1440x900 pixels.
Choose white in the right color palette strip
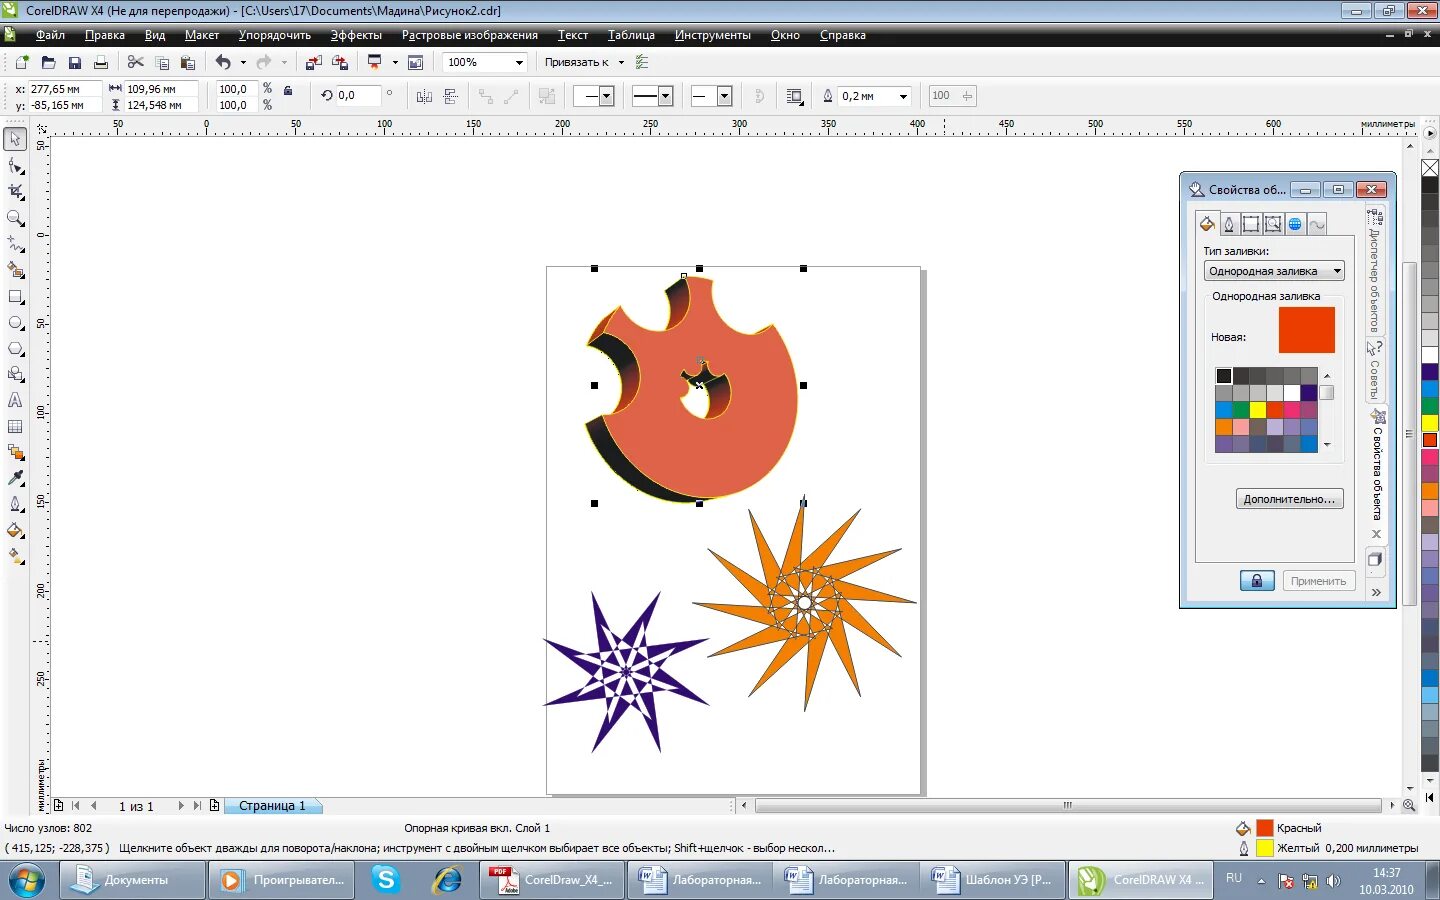[x=1430, y=355]
